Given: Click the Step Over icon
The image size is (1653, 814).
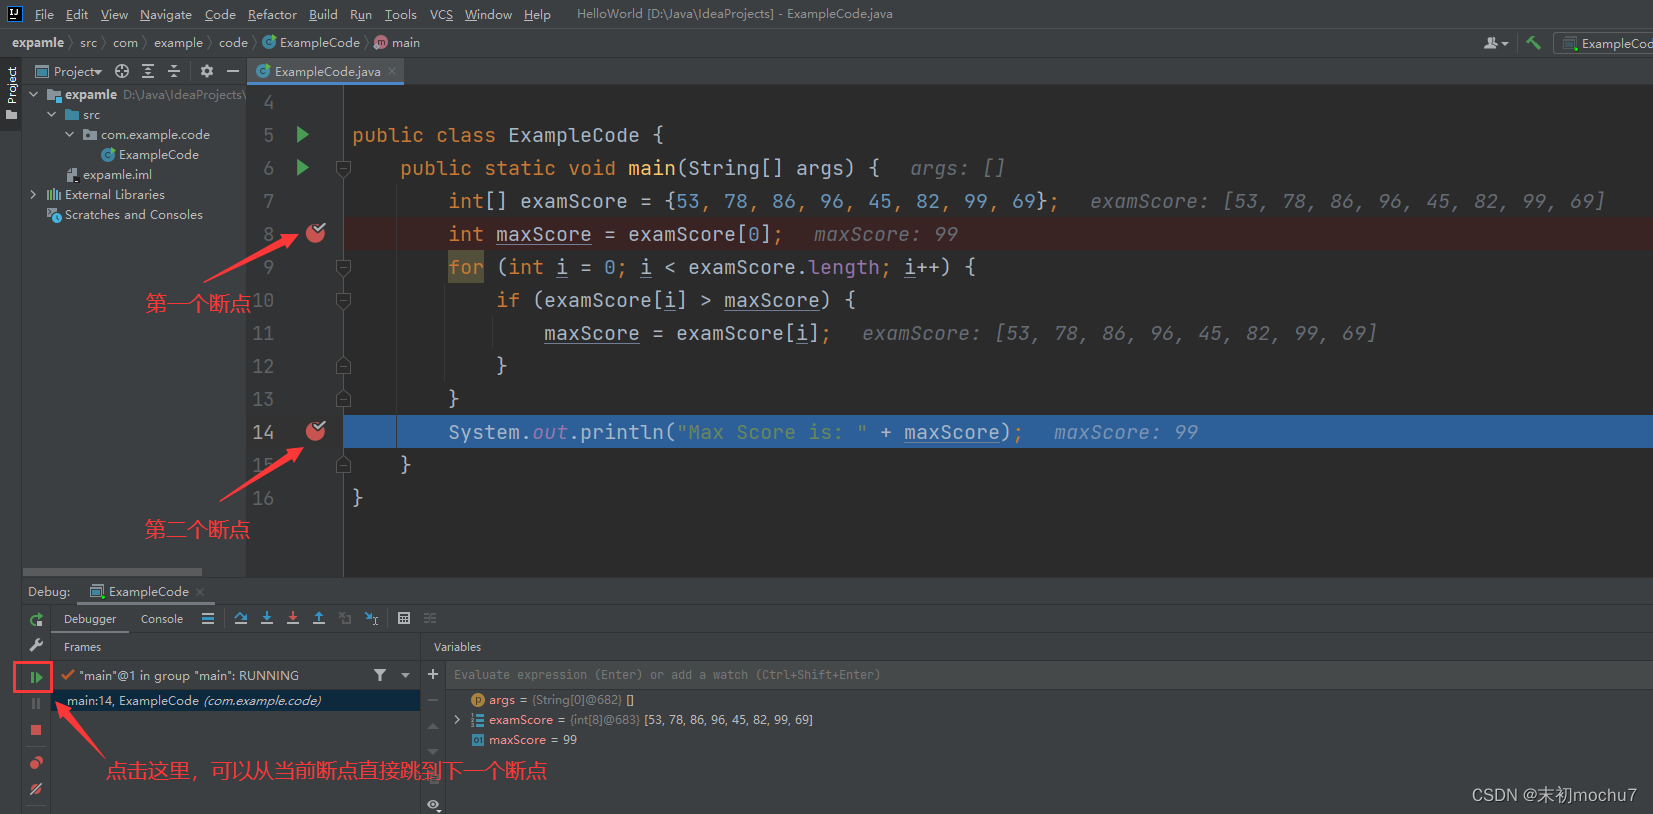Looking at the screenshot, I should pyautogui.click(x=241, y=618).
